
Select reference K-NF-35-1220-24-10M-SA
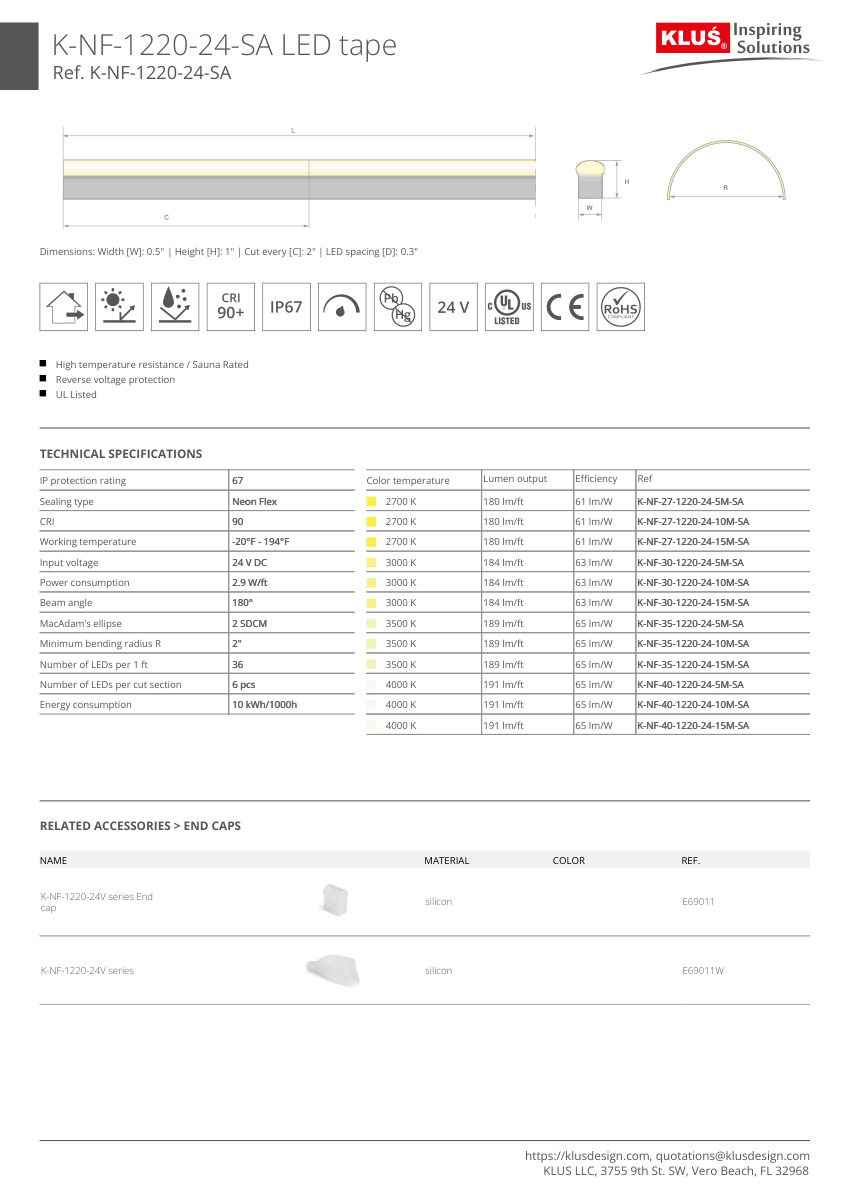(693, 644)
